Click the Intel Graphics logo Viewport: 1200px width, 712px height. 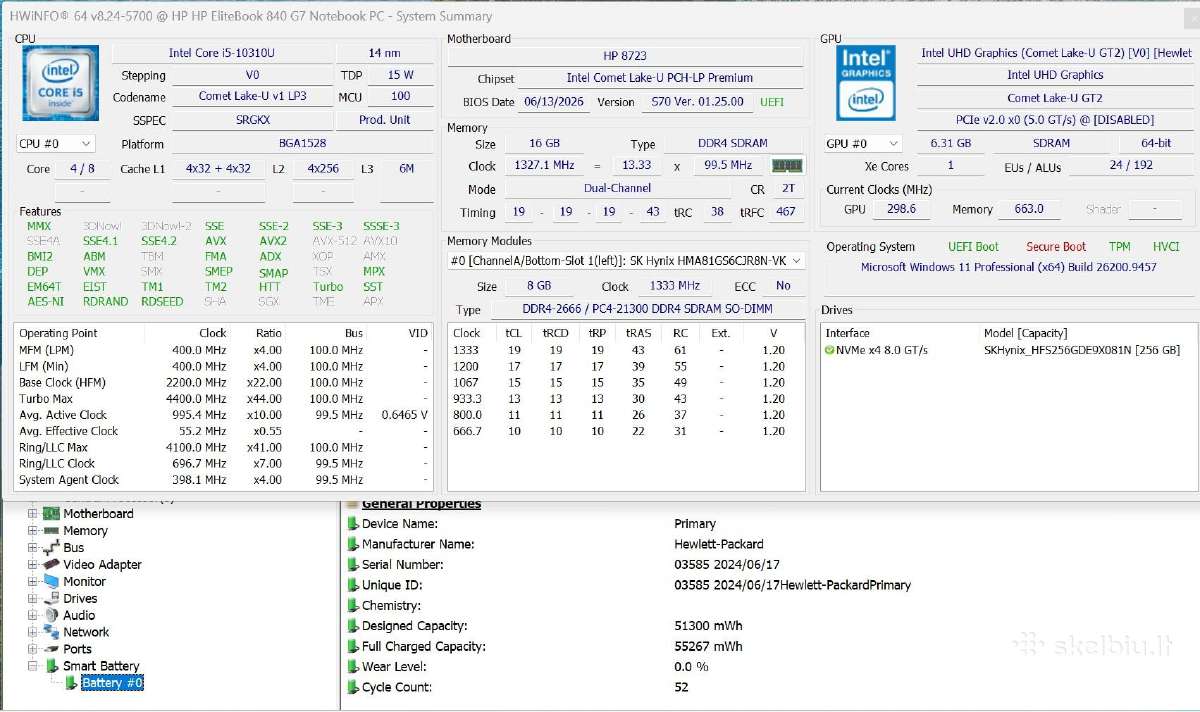point(865,83)
